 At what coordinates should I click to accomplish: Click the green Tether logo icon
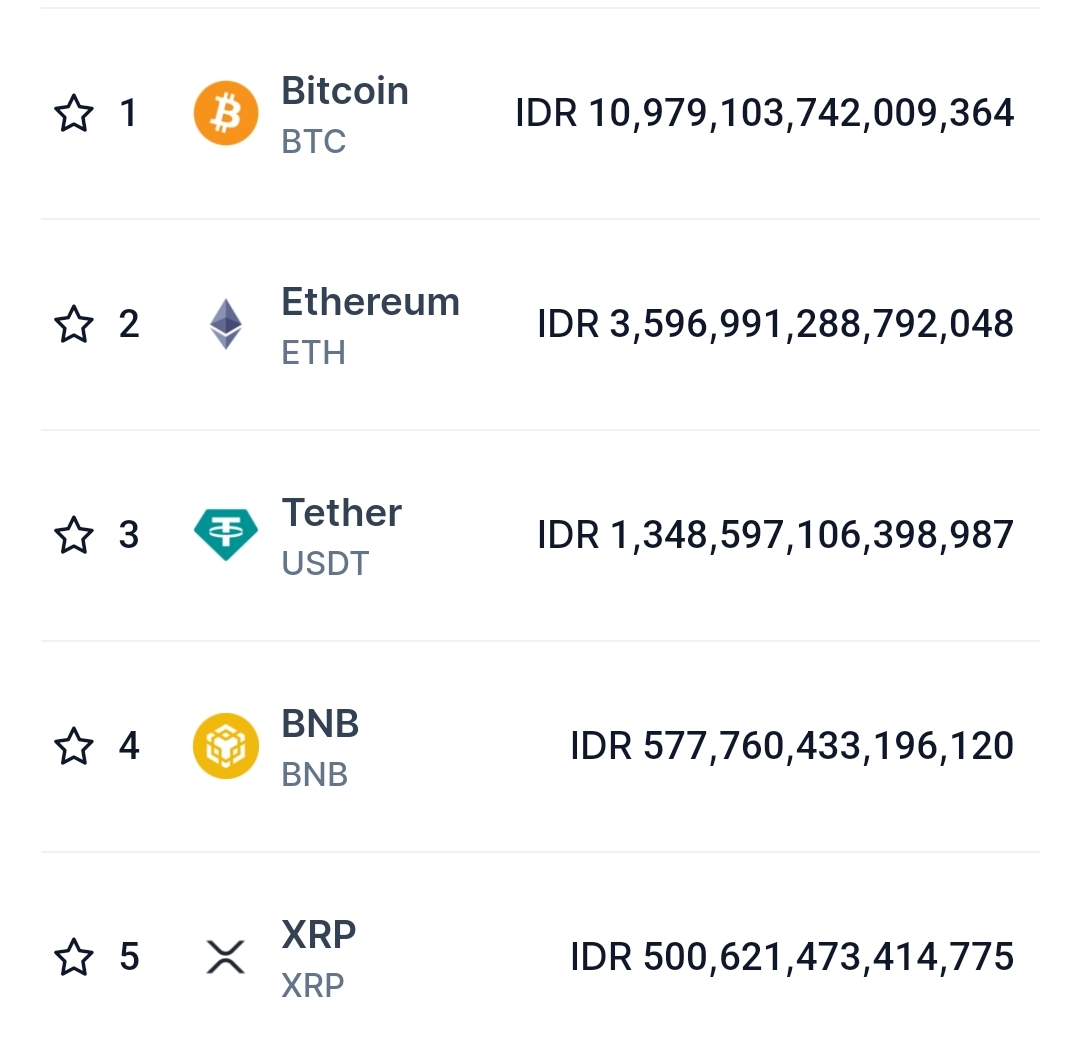(225, 535)
